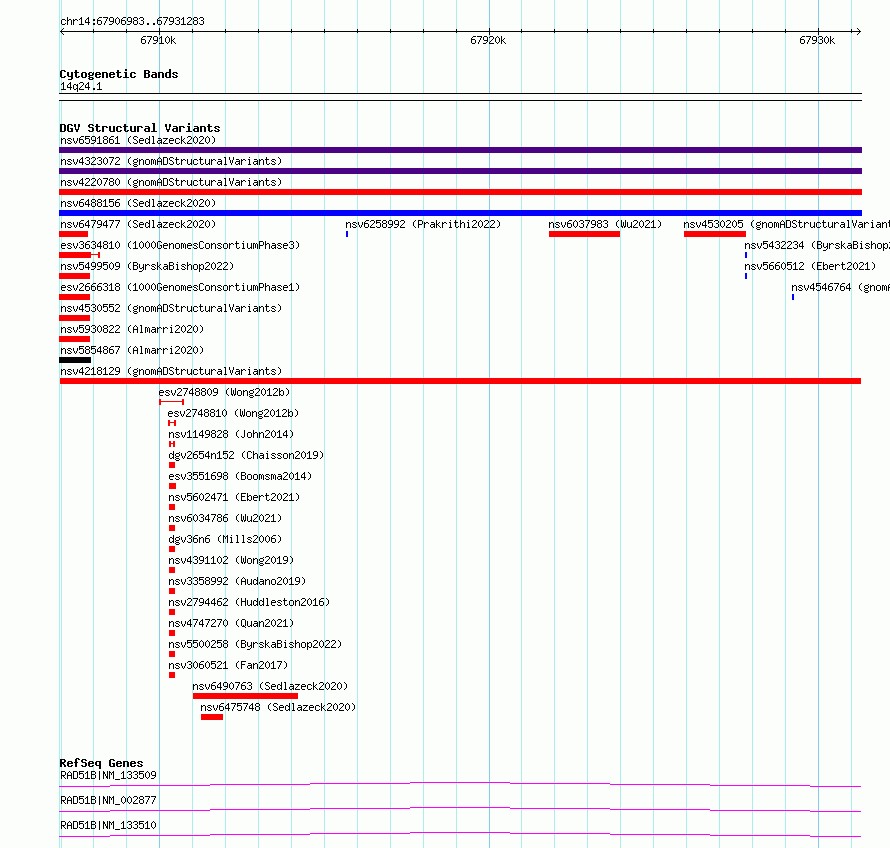890x848 pixels.
Task: Click nsv5930822 (Almarri2020) label
Action: click(132, 329)
